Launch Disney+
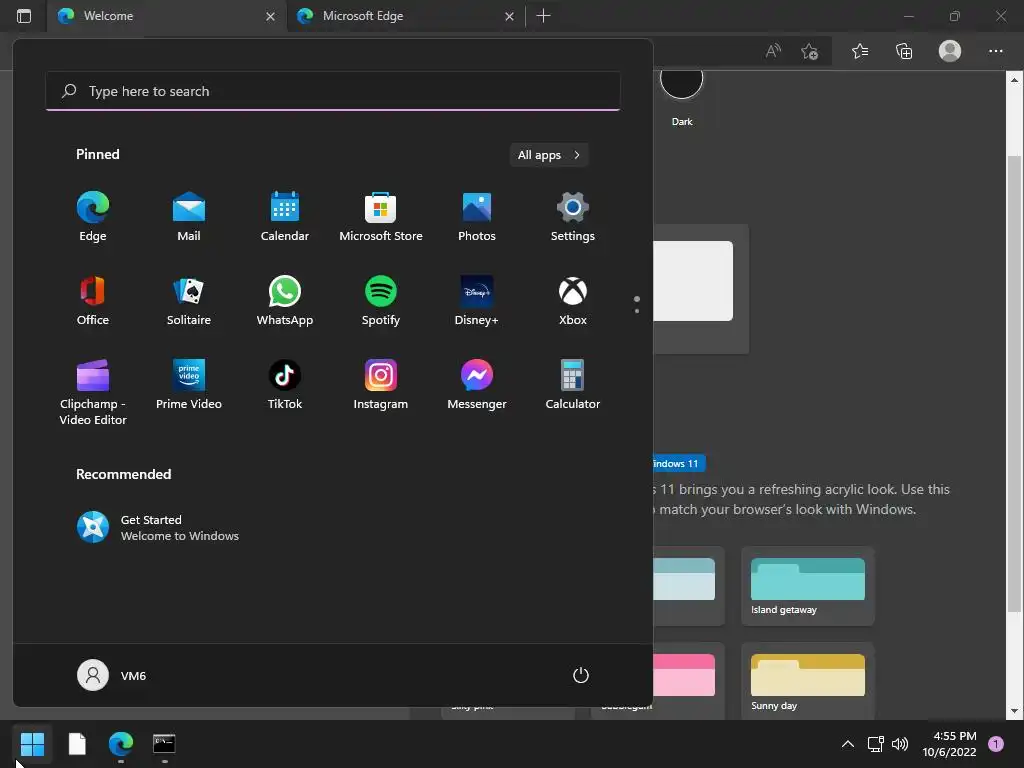Screen dimensions: 1024x768 point(477,300)
